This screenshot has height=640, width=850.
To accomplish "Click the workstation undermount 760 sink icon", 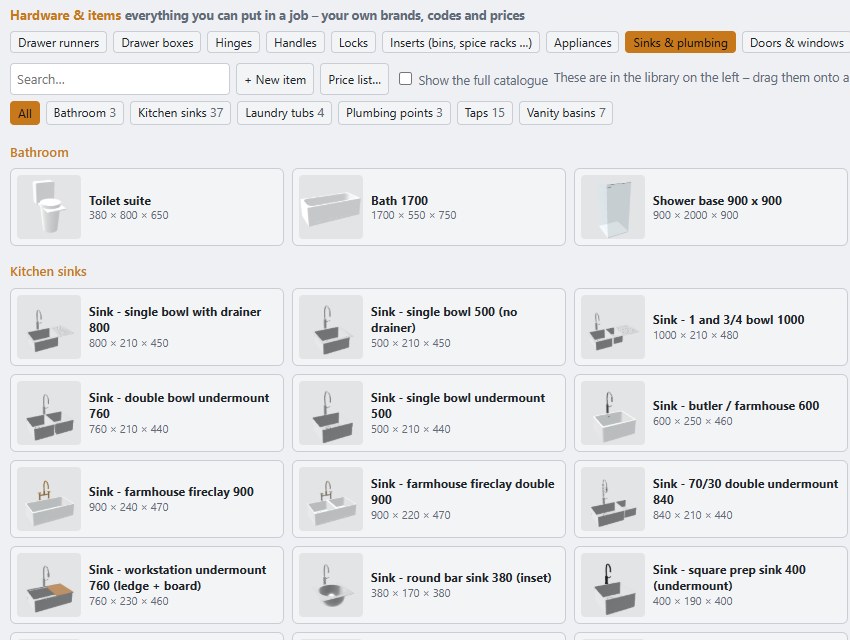I will click(49, 585).
